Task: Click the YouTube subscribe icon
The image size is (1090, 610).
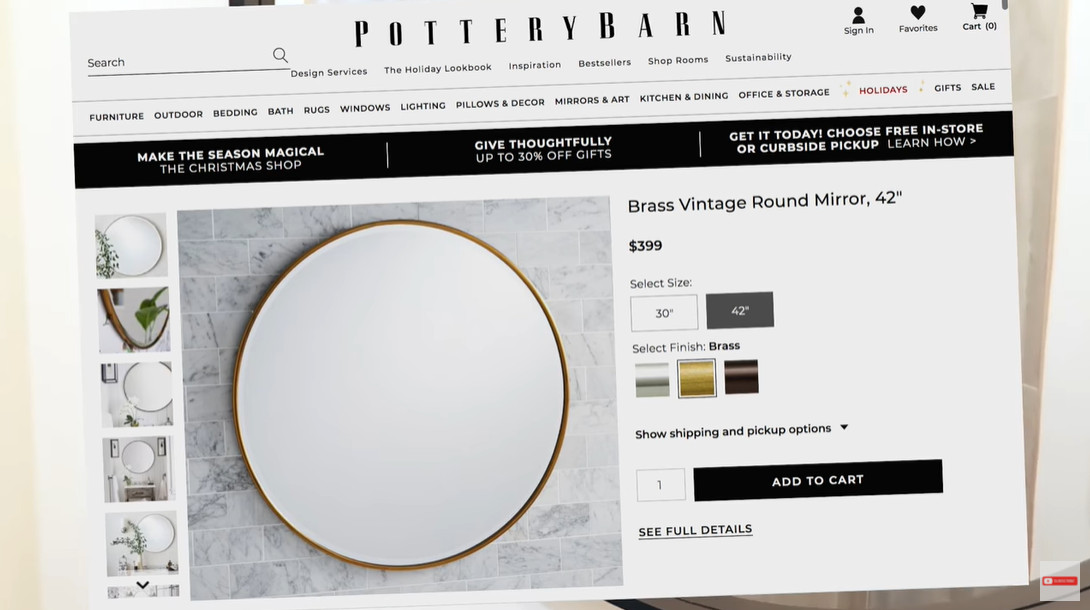Action: coord(1059,581)
